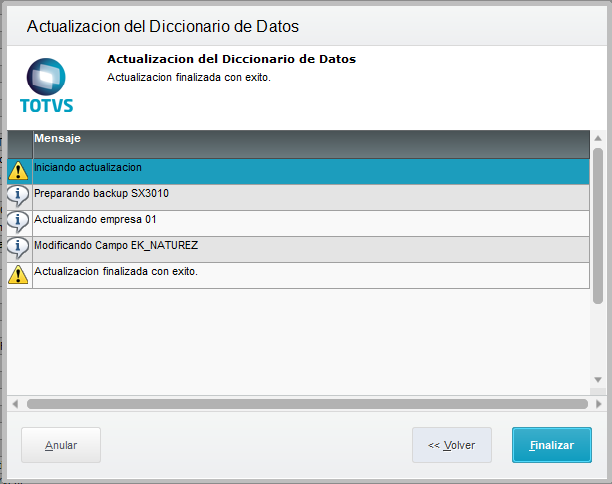Select the Modificando Campo EK_NATUREZ row

(x=298, y=249)
